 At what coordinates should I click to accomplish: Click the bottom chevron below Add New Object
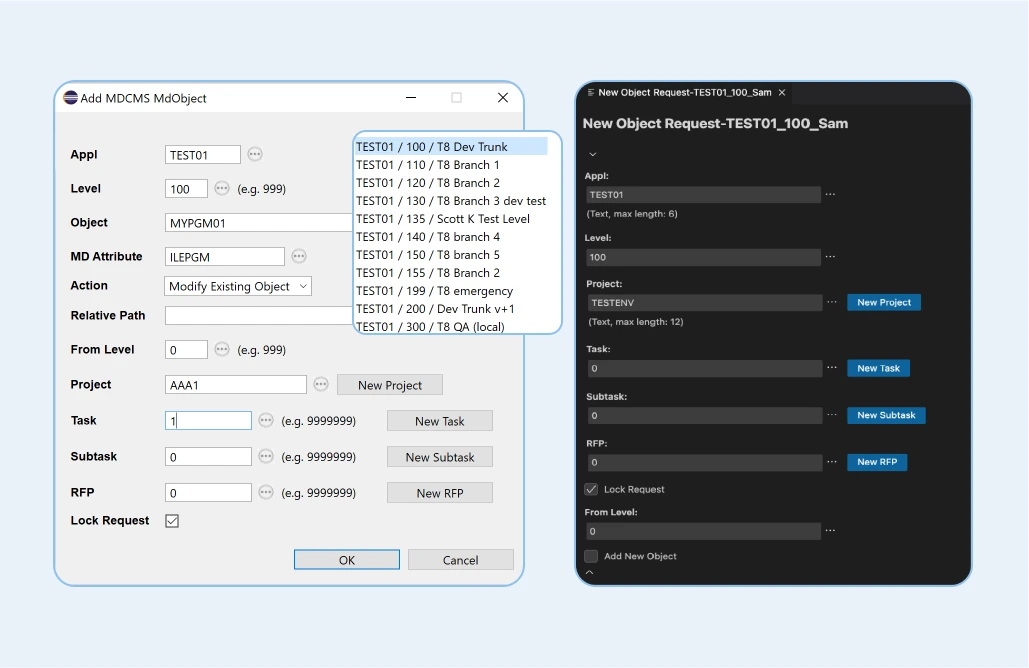pos(589,573)
